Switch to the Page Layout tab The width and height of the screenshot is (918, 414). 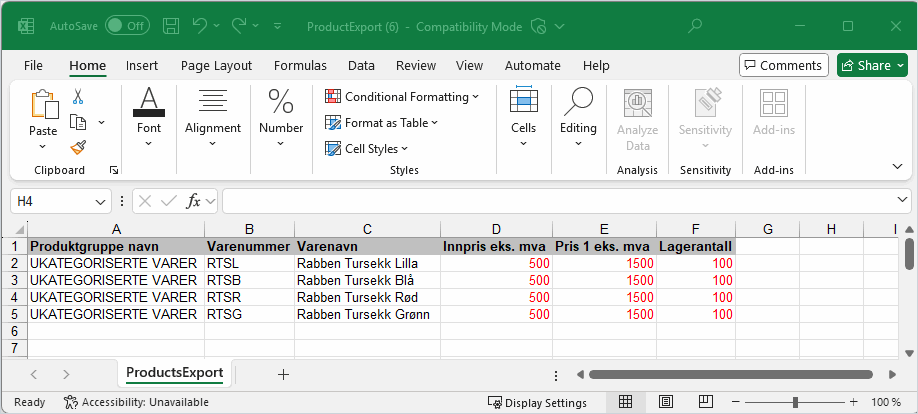(x=216, y=65)
